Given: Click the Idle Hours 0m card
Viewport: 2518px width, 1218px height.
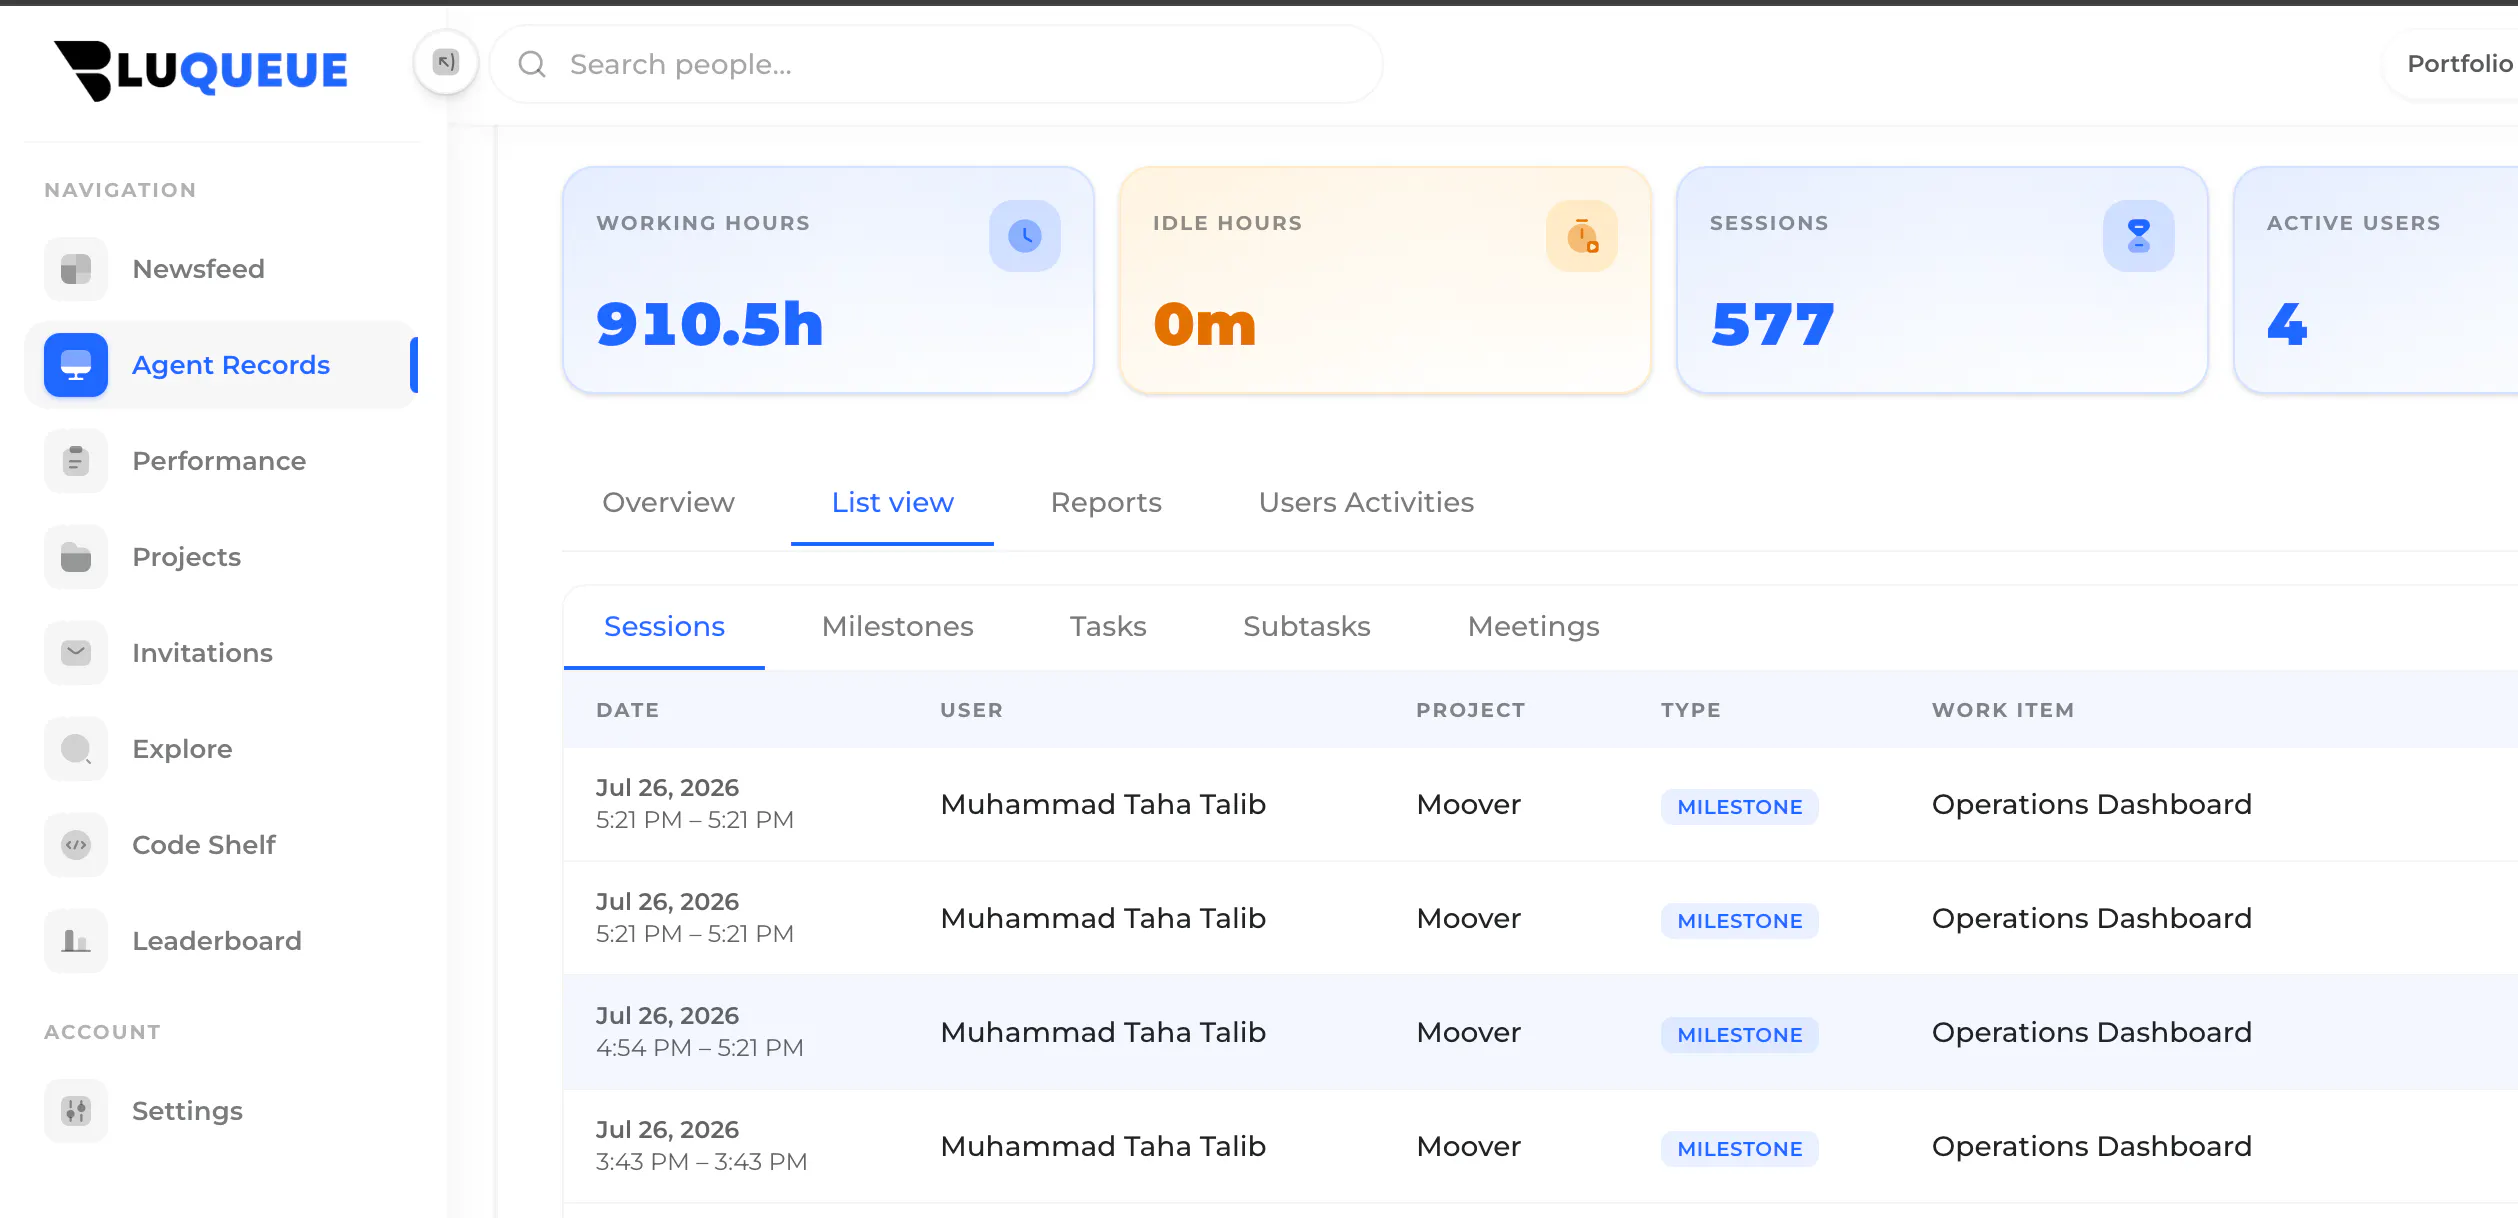Looking at the screenshot, I should (x=1385, y=280).
